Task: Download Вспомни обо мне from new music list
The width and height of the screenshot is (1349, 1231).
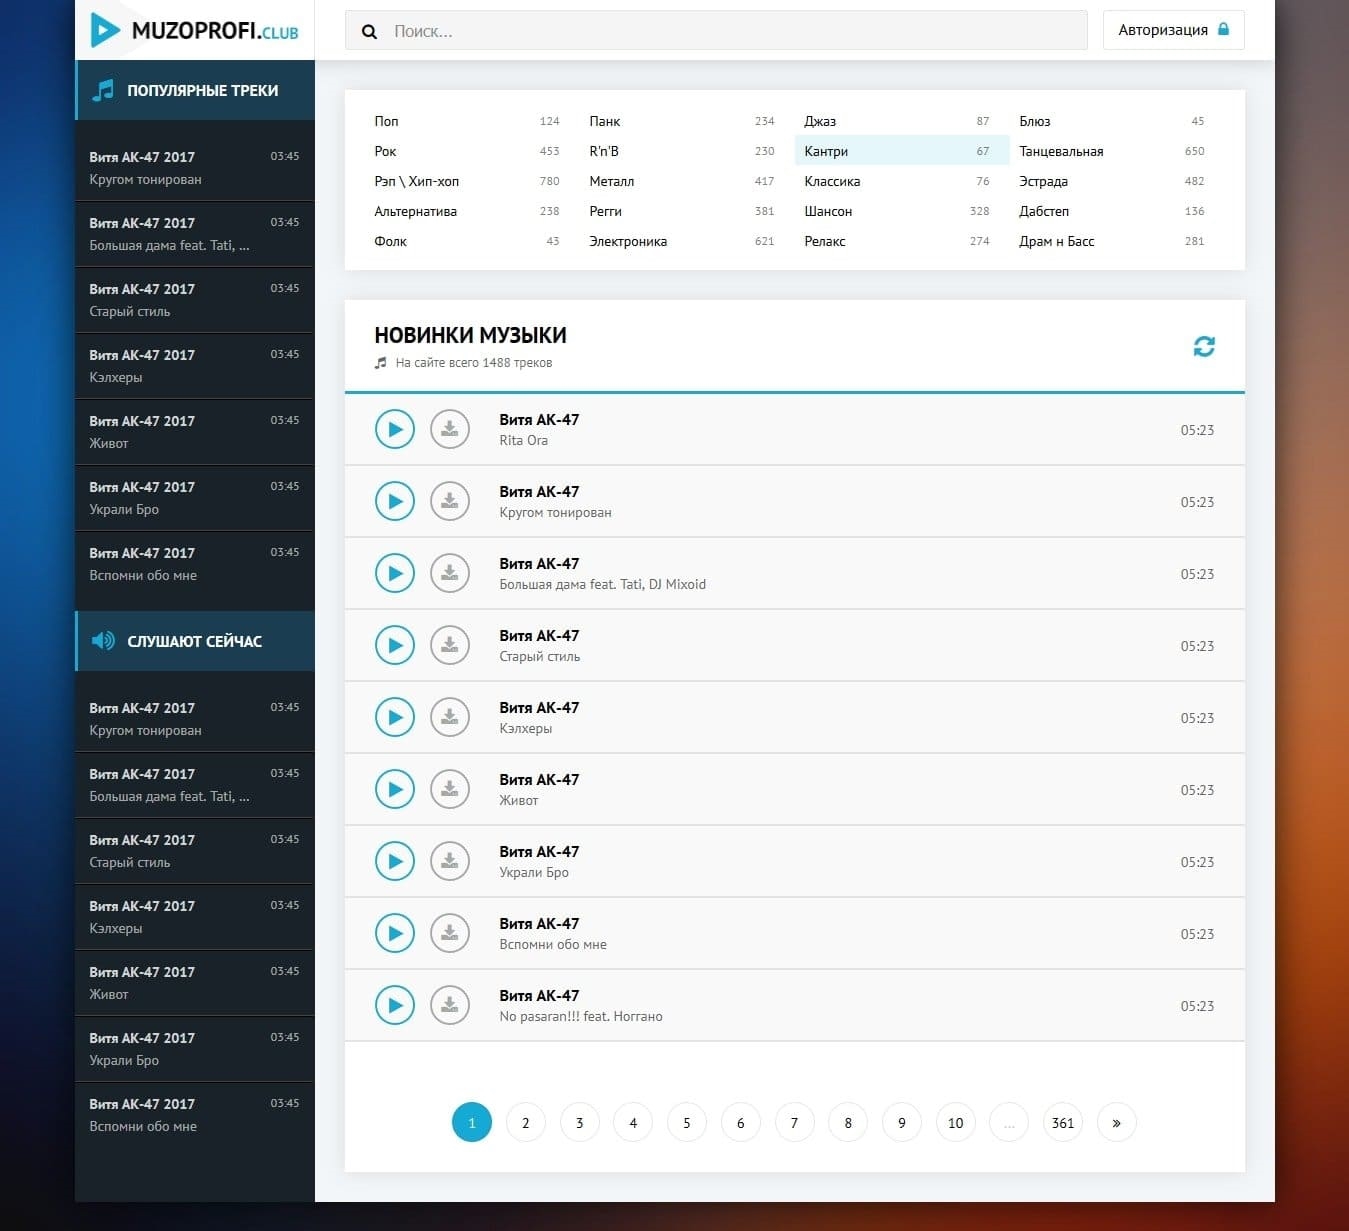Action: 450,934
